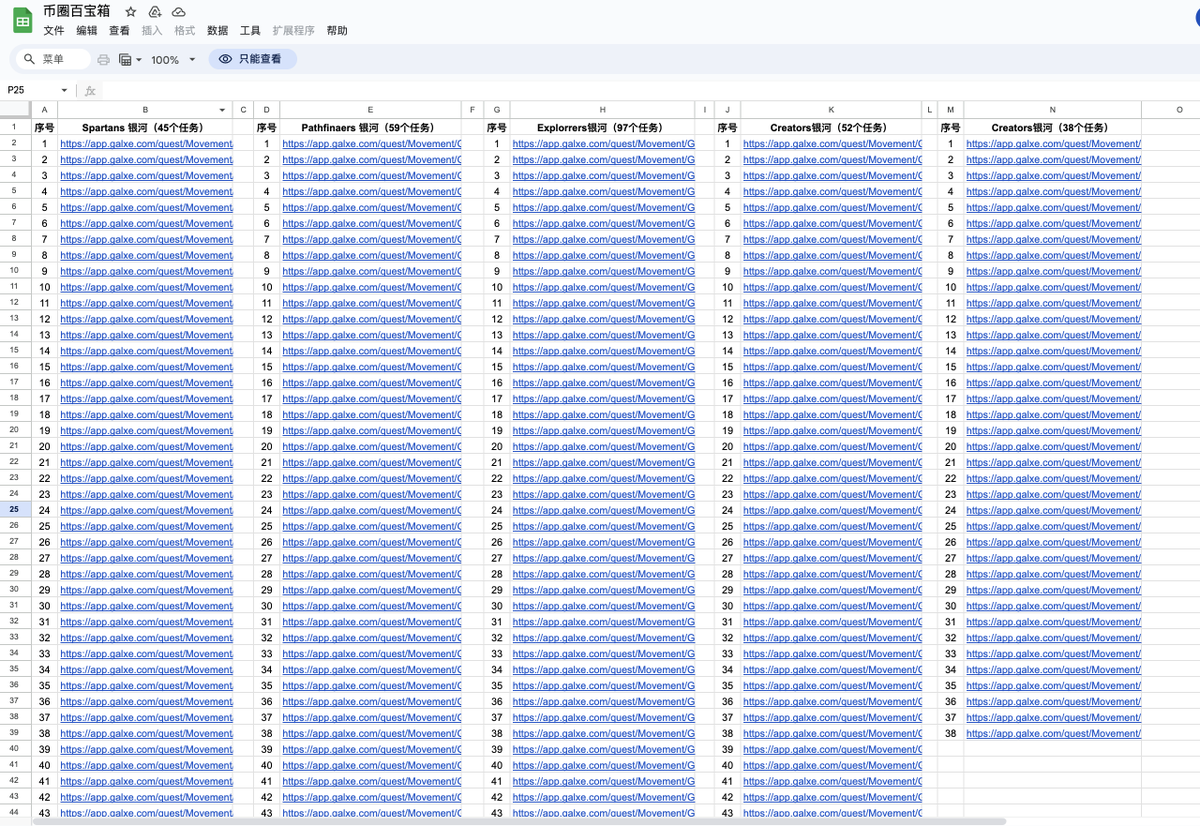
Task: Click the 序号 header in column M
Action: (x=950, y=127)
